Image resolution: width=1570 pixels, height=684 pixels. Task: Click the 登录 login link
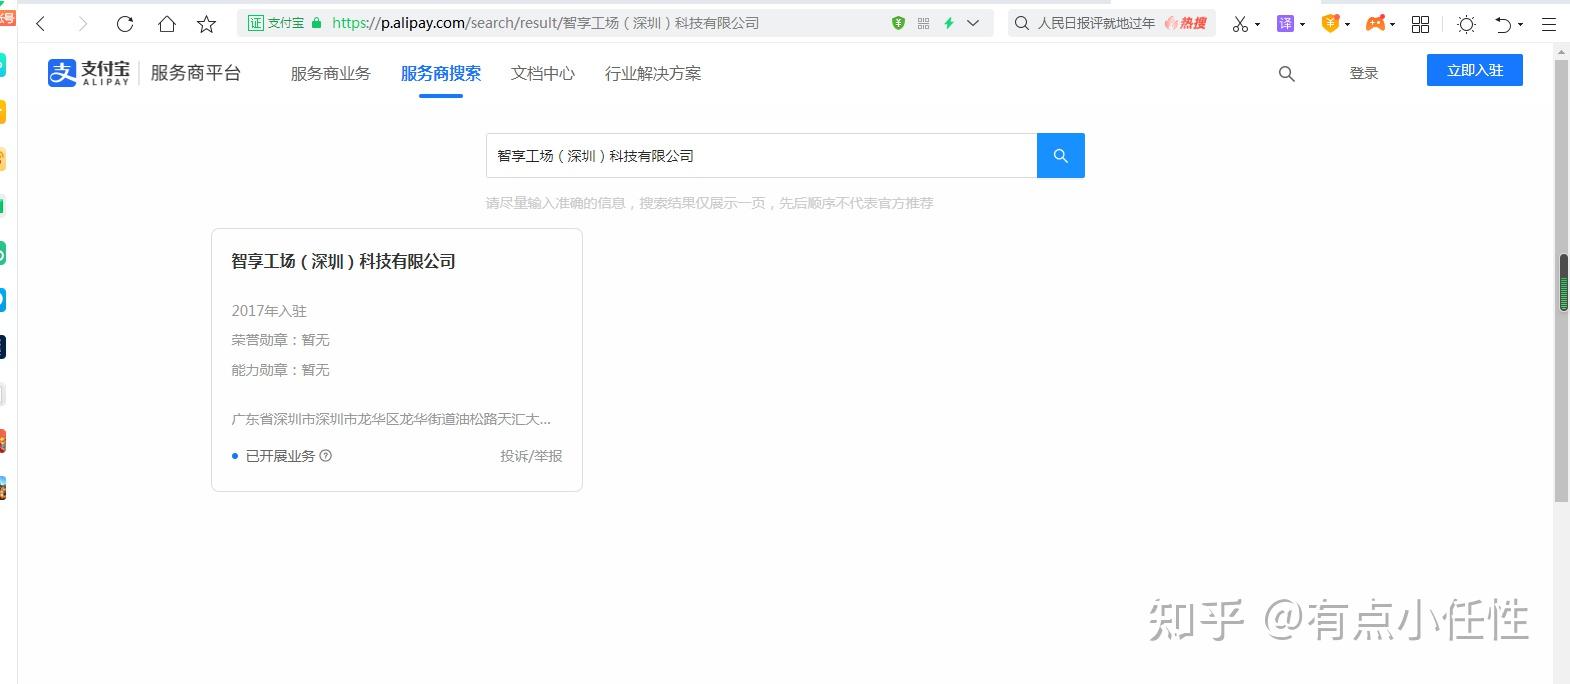point(1364,73)
